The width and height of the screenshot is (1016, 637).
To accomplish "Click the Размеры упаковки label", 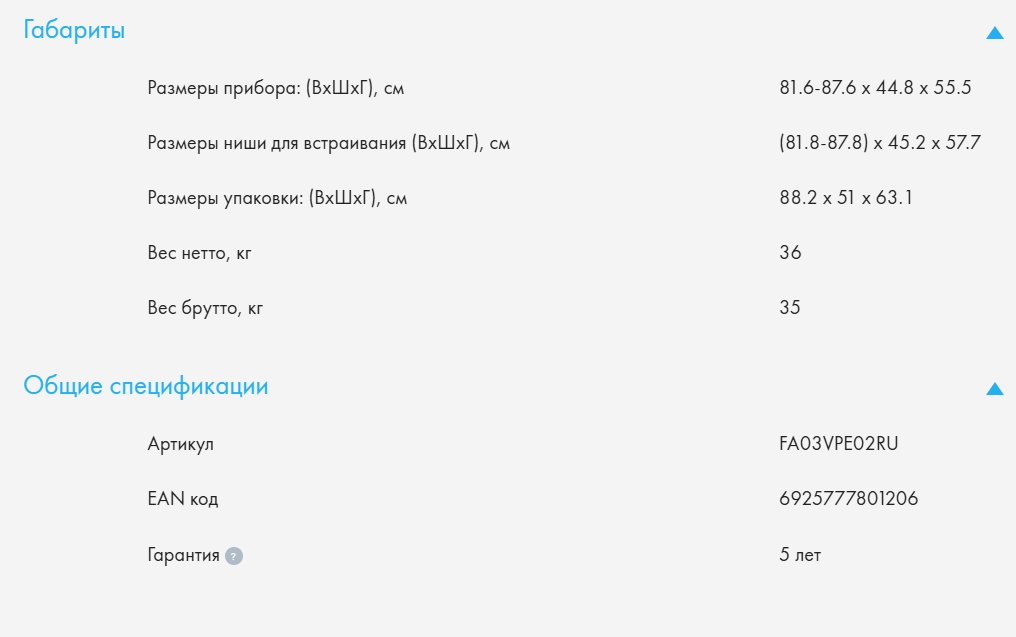I will (x=277, y=198).
